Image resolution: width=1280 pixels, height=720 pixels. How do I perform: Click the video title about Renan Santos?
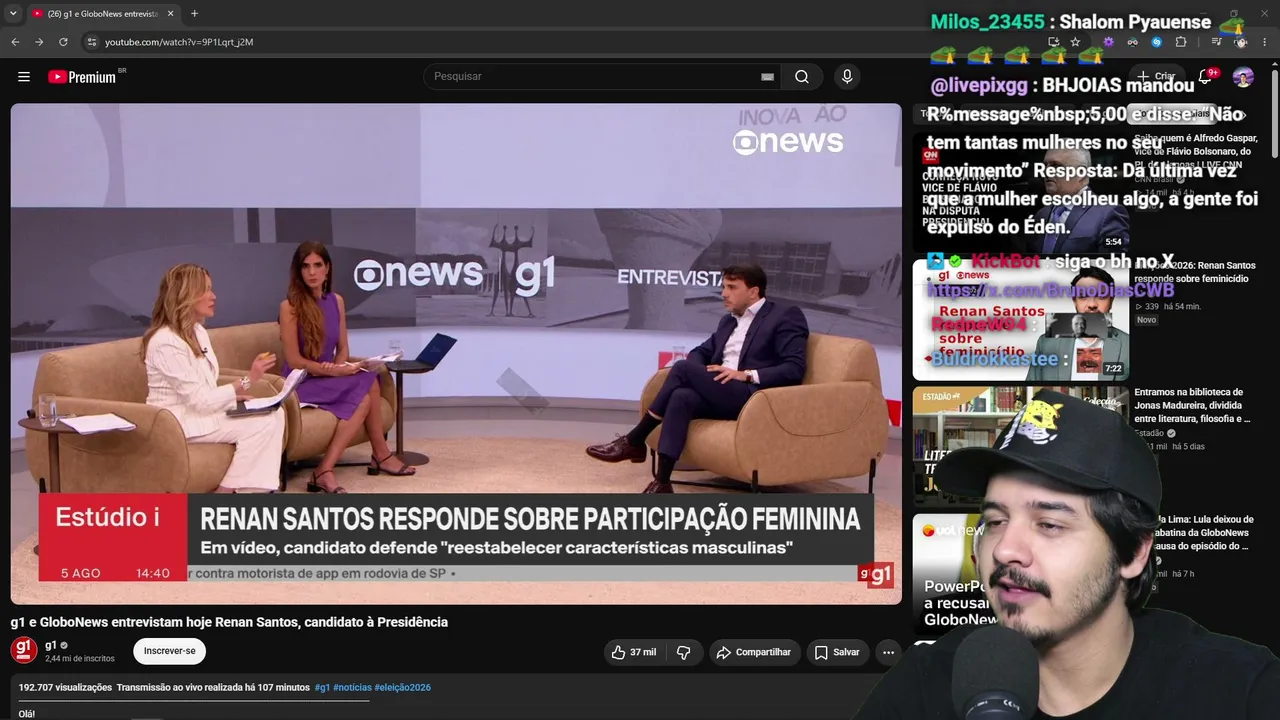click(x=229, y=622)
